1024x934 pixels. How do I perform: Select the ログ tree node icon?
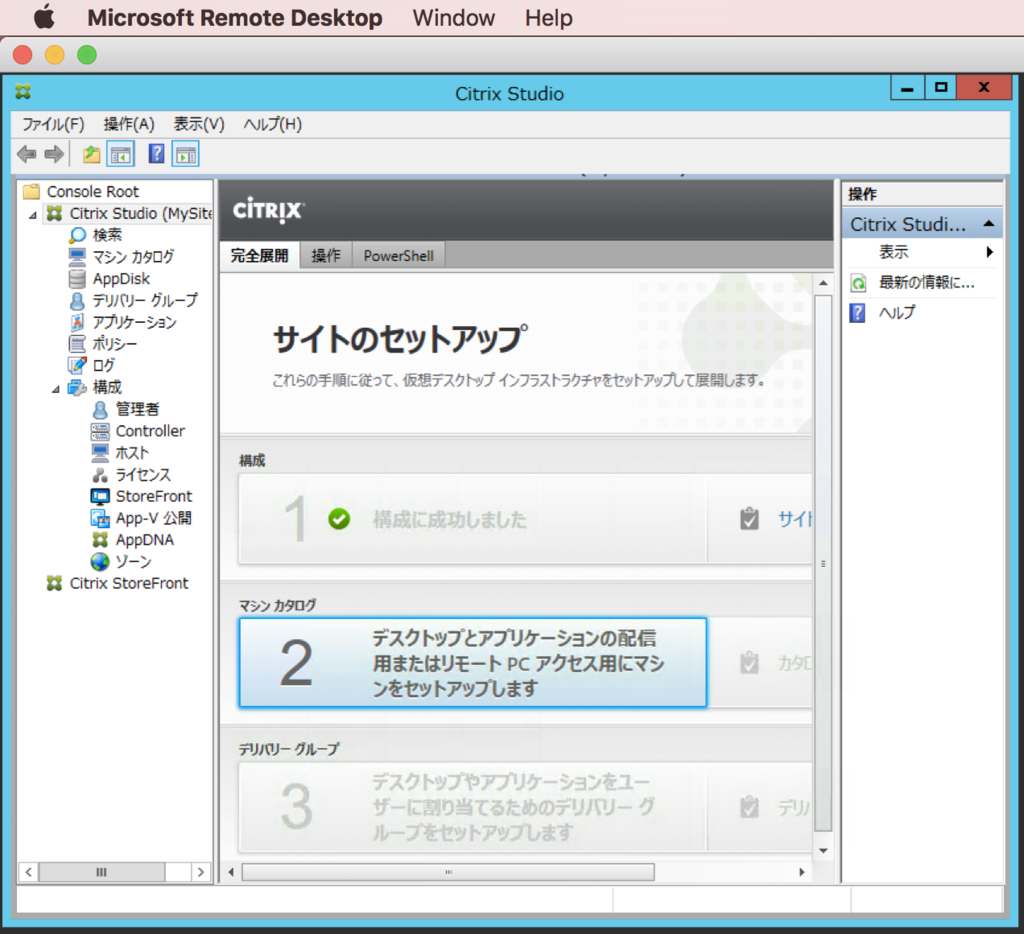click(77, 365)
